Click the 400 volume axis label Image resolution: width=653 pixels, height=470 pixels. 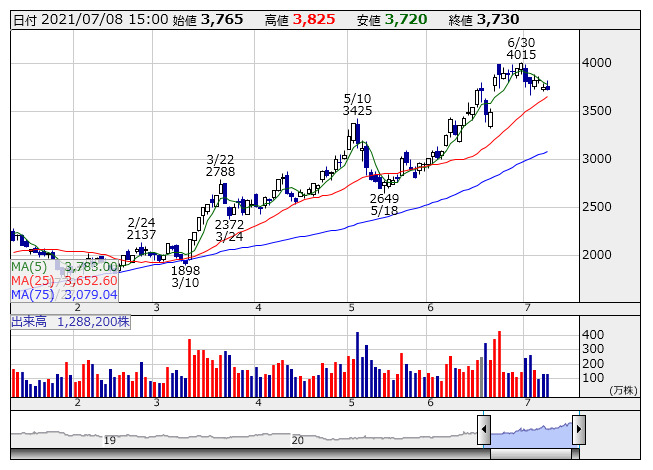(x=593, y=335)
